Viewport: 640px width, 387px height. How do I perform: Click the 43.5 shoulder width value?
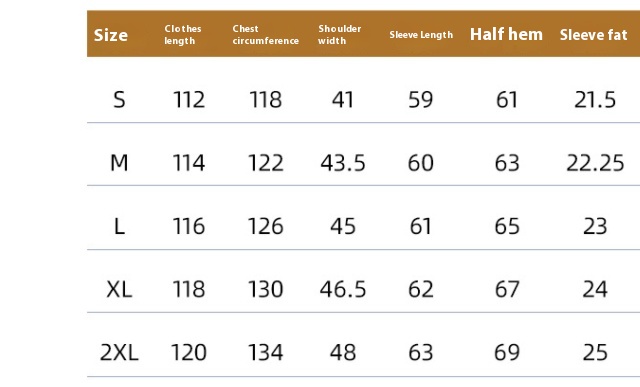[x=343, y=163]
